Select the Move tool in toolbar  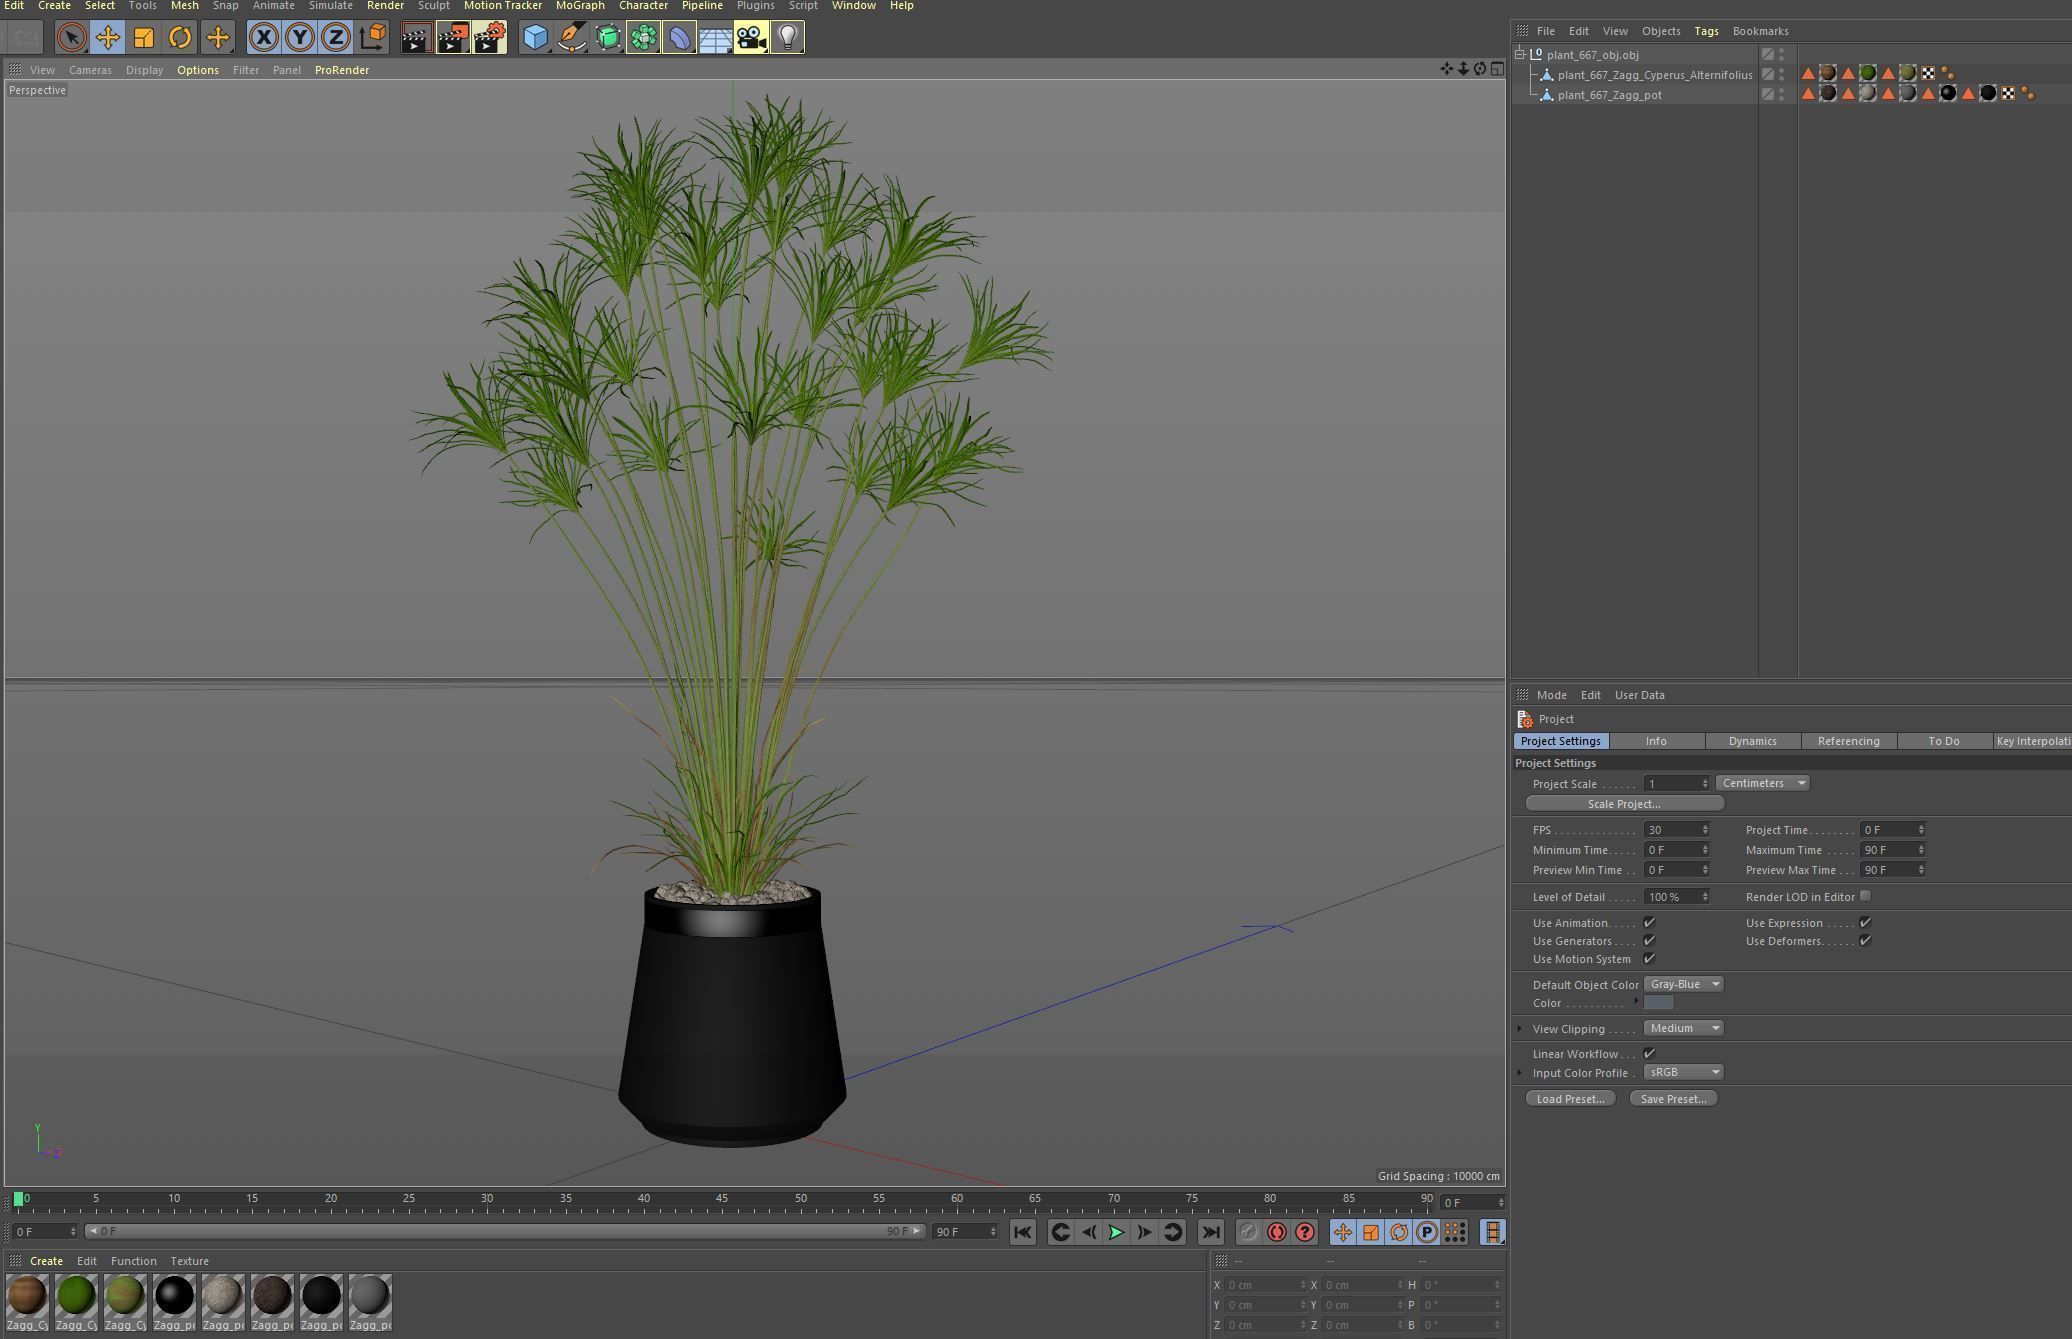point(107,38)
